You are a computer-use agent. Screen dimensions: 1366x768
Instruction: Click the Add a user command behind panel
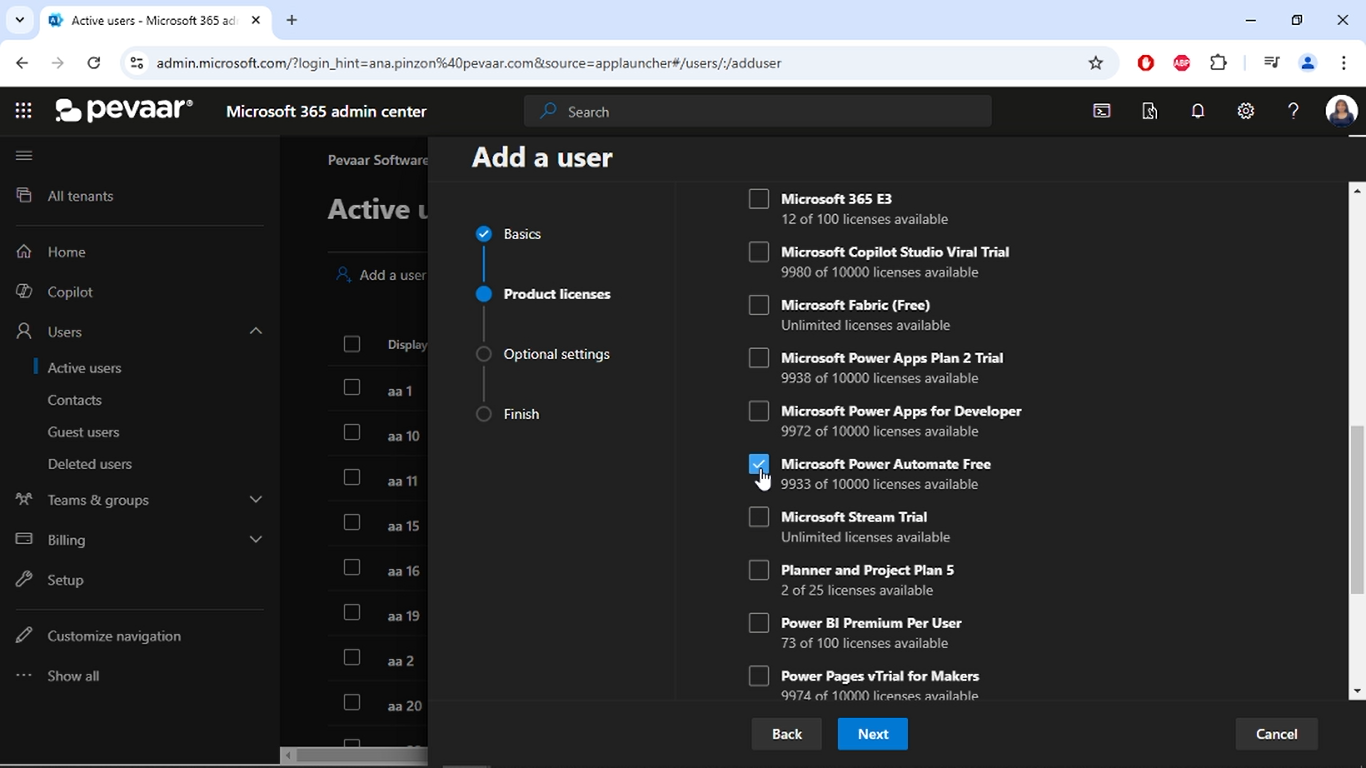[382, 275]
